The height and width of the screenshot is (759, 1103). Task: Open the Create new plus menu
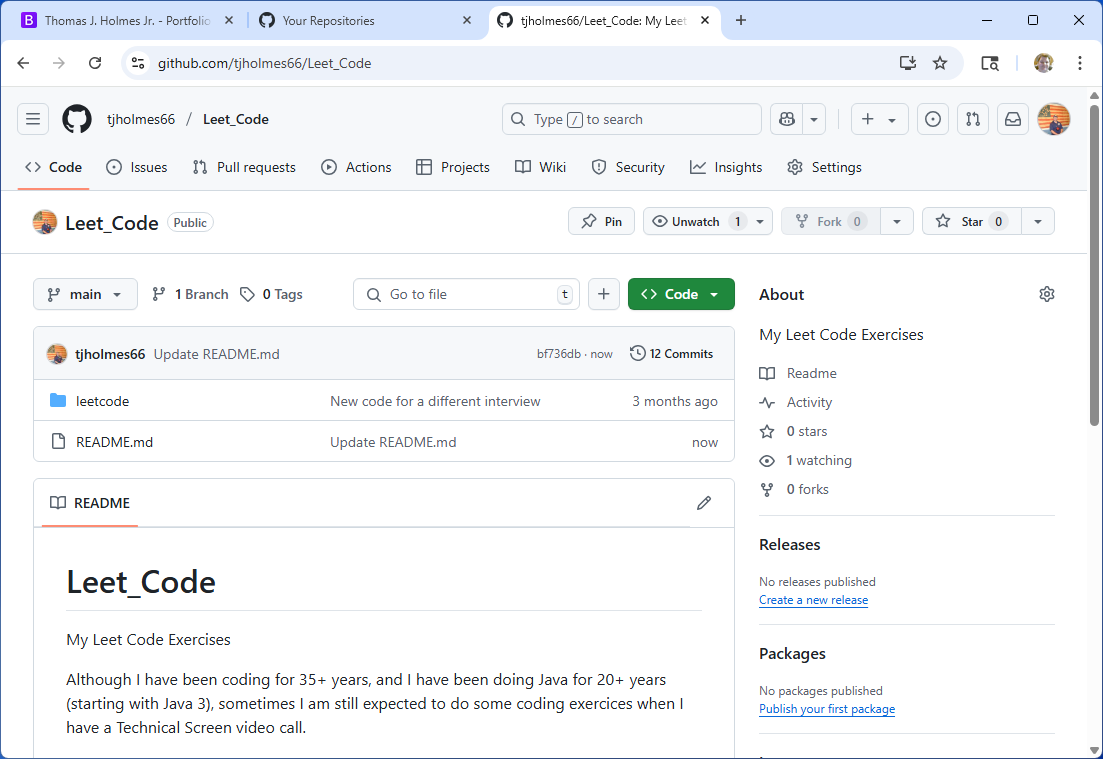pyautogui.click(x=879, y=120)
